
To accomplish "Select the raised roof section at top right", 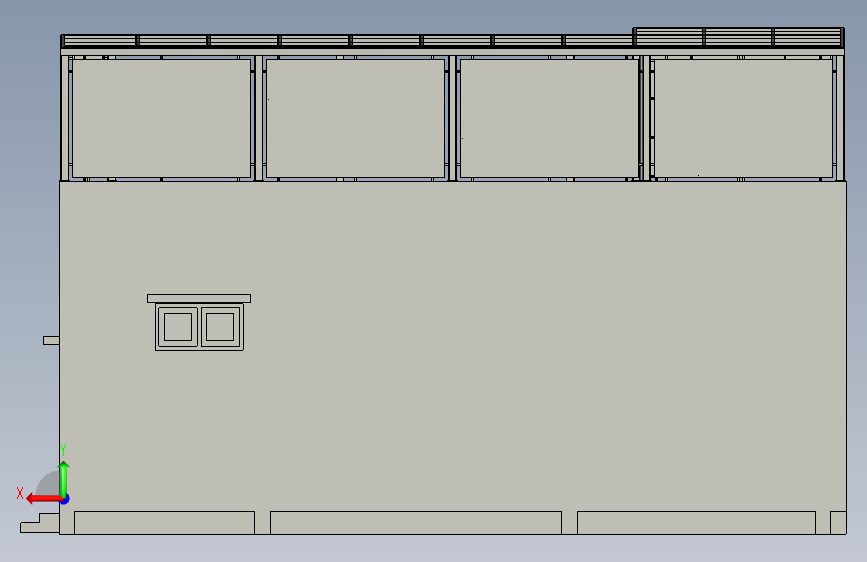I will click(739, 37).
